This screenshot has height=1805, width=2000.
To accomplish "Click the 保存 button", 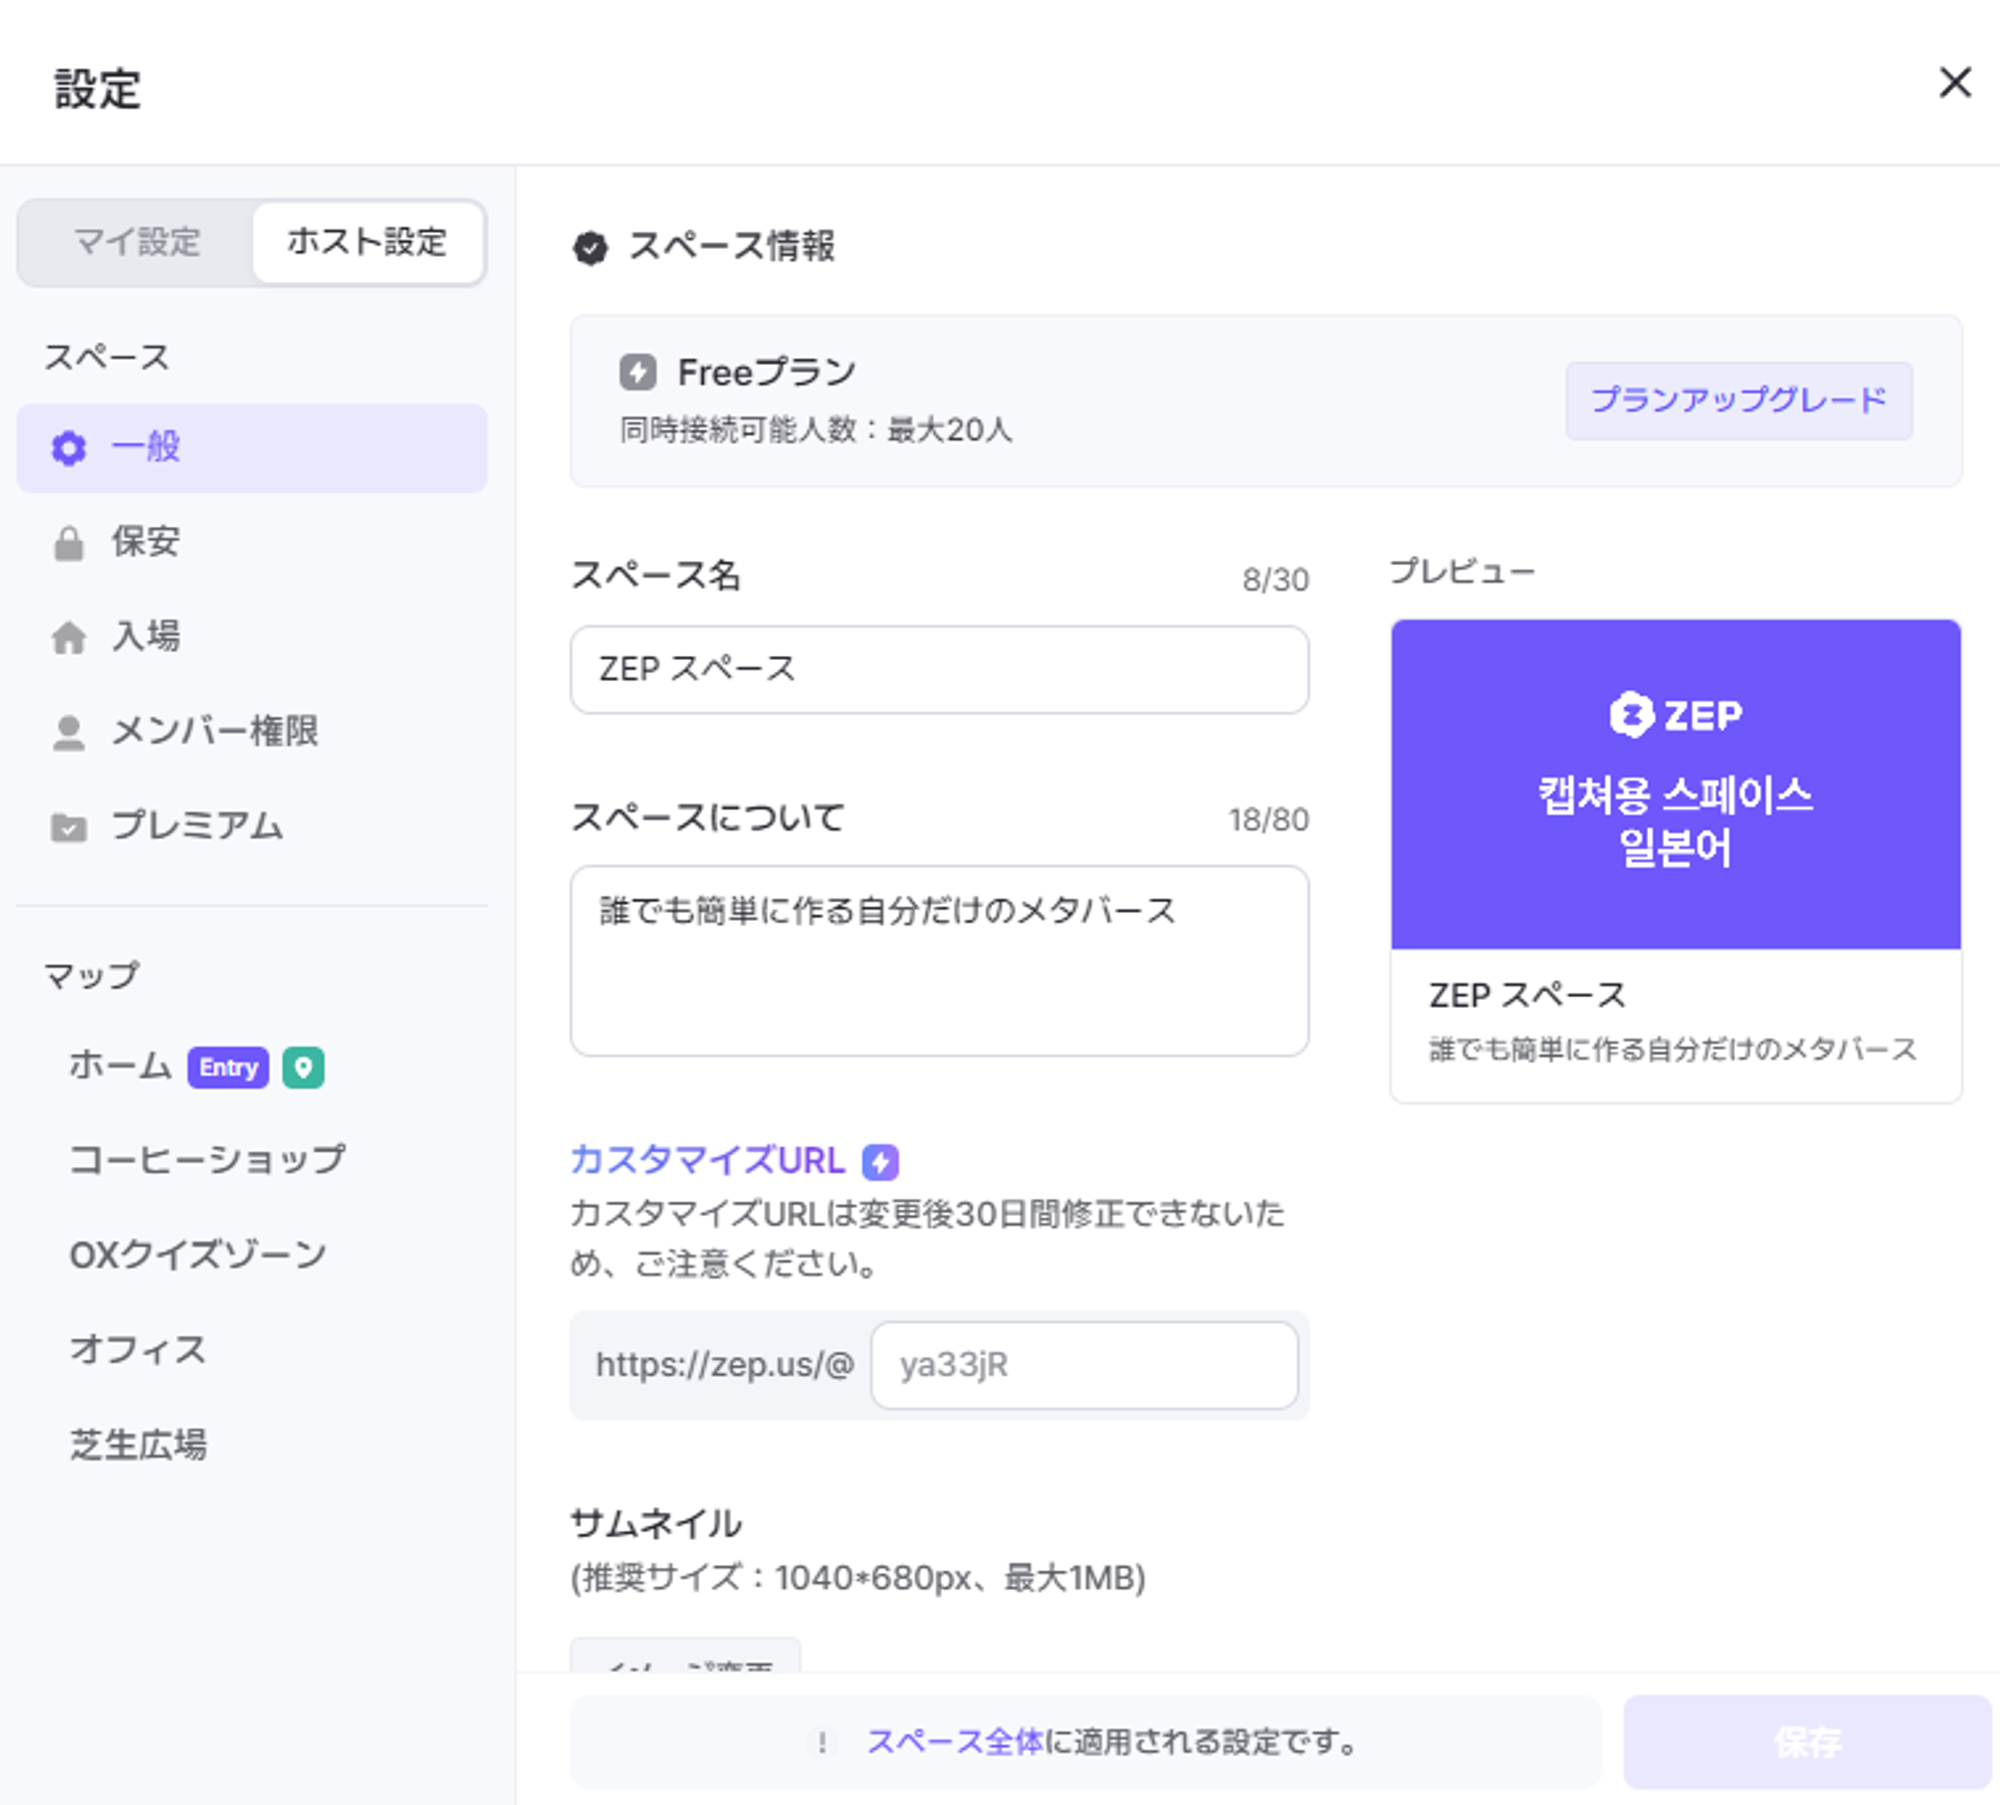I will click(x=1806, y=1741).
